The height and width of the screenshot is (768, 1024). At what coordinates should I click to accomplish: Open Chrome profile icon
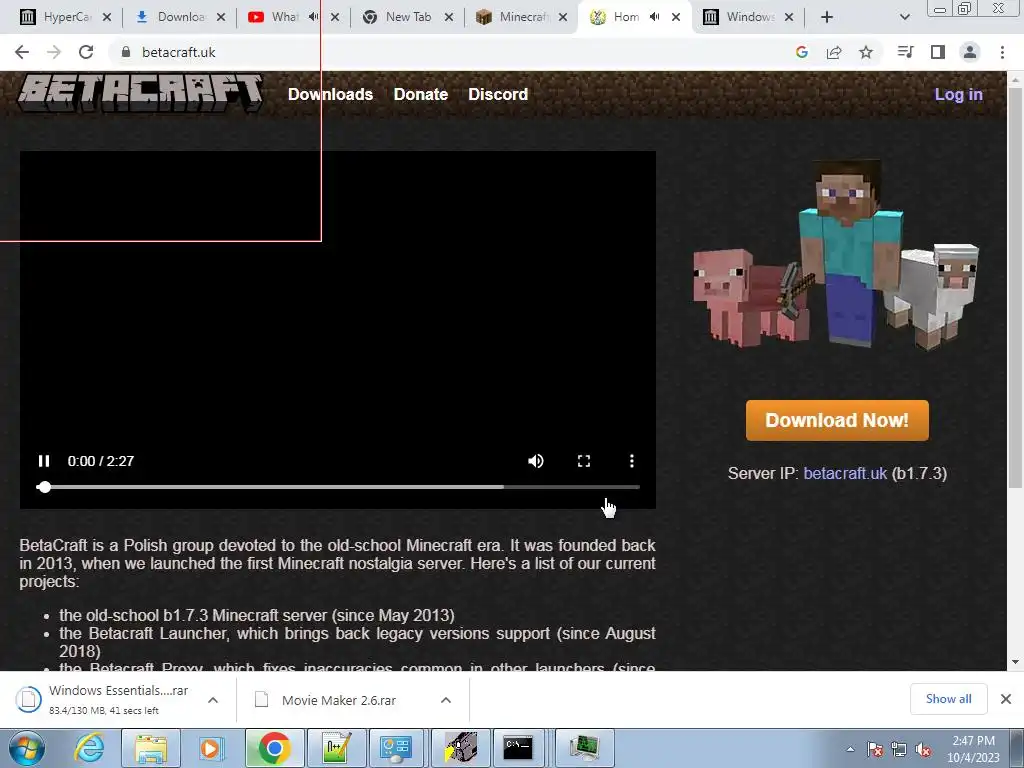point(970,52)
